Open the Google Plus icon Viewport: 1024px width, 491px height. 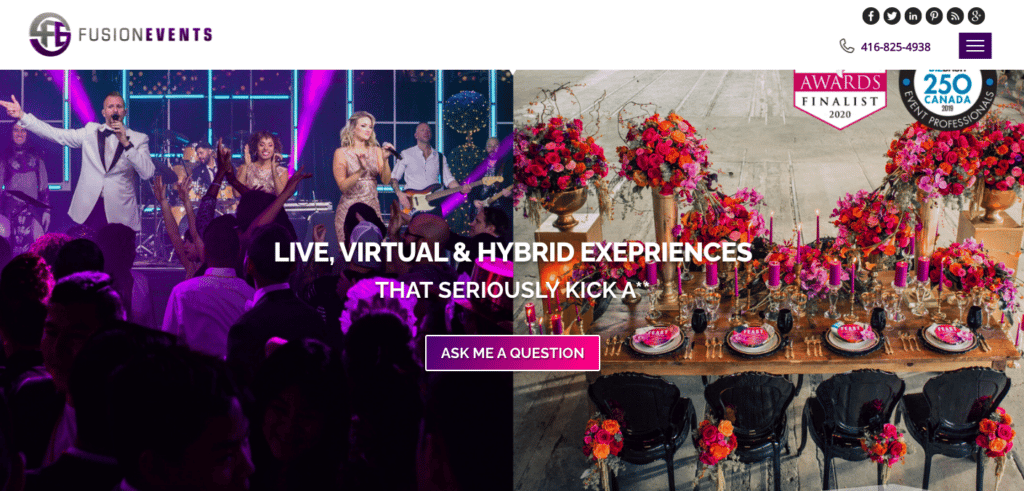[x=976, y=16]
